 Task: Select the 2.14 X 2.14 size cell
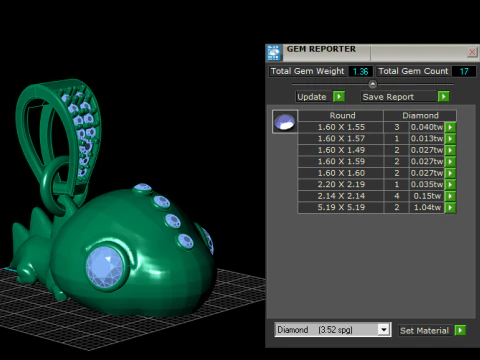(341, 196)
